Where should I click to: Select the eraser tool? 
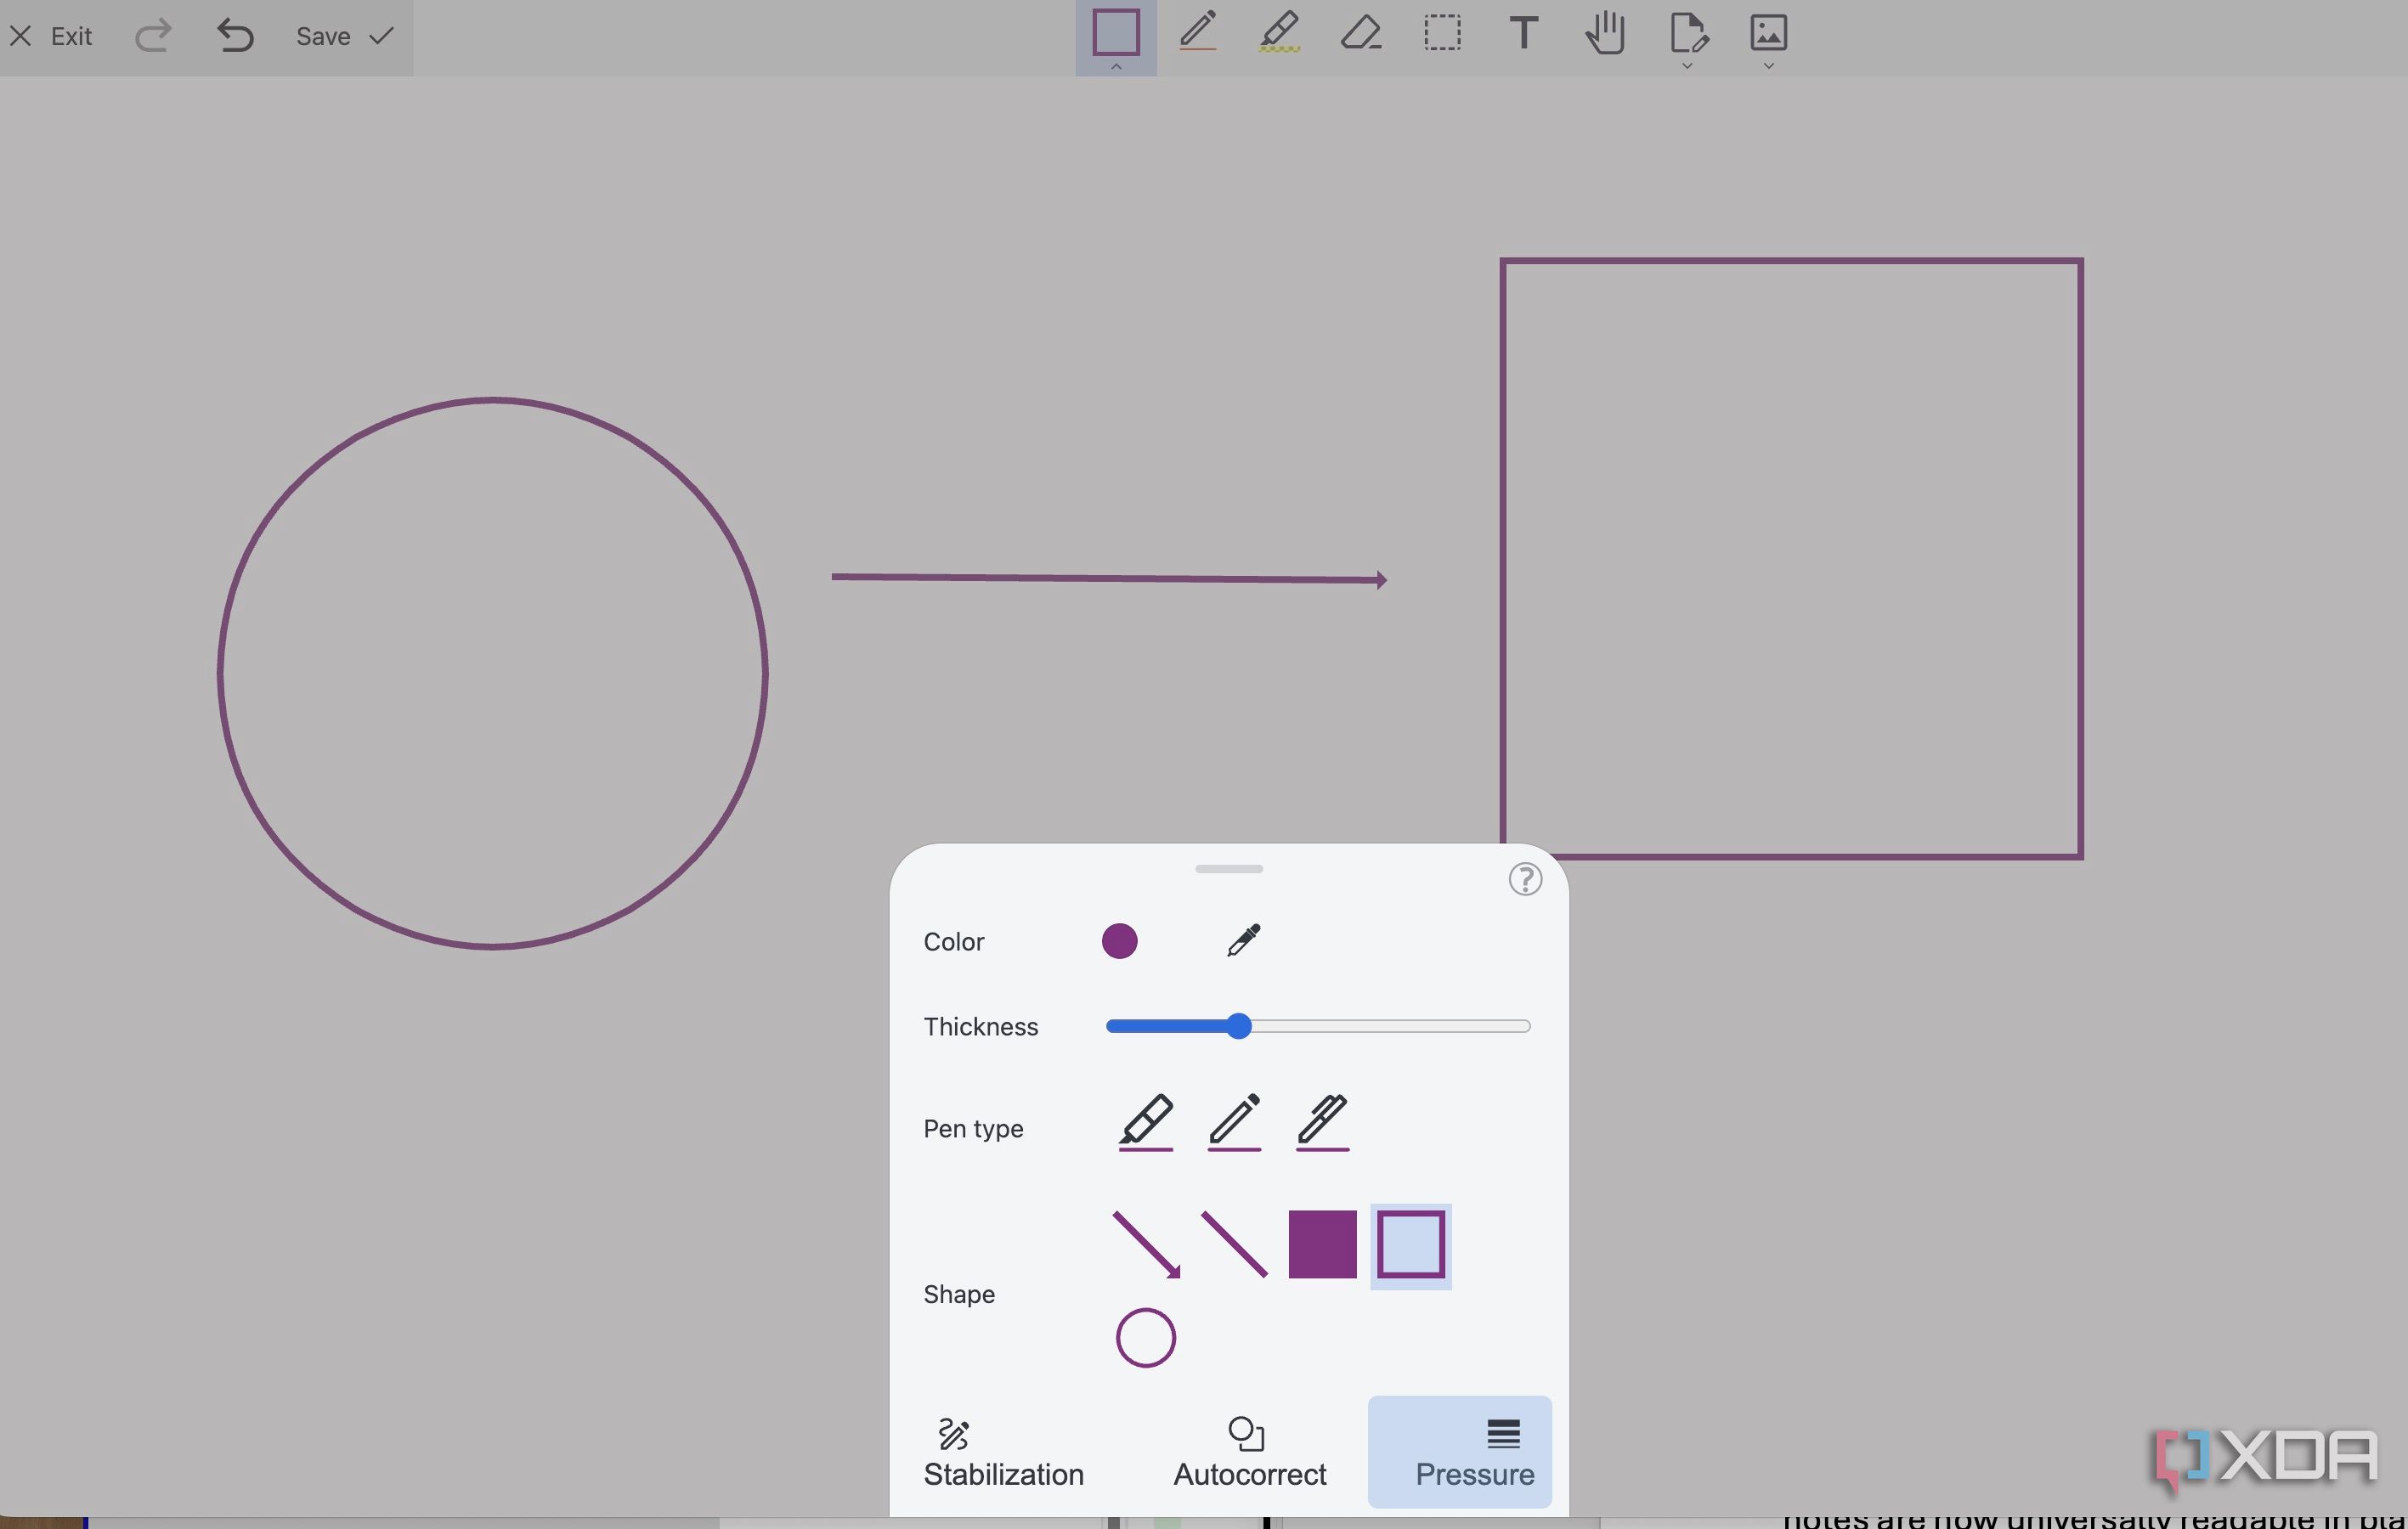[1361, 32]
